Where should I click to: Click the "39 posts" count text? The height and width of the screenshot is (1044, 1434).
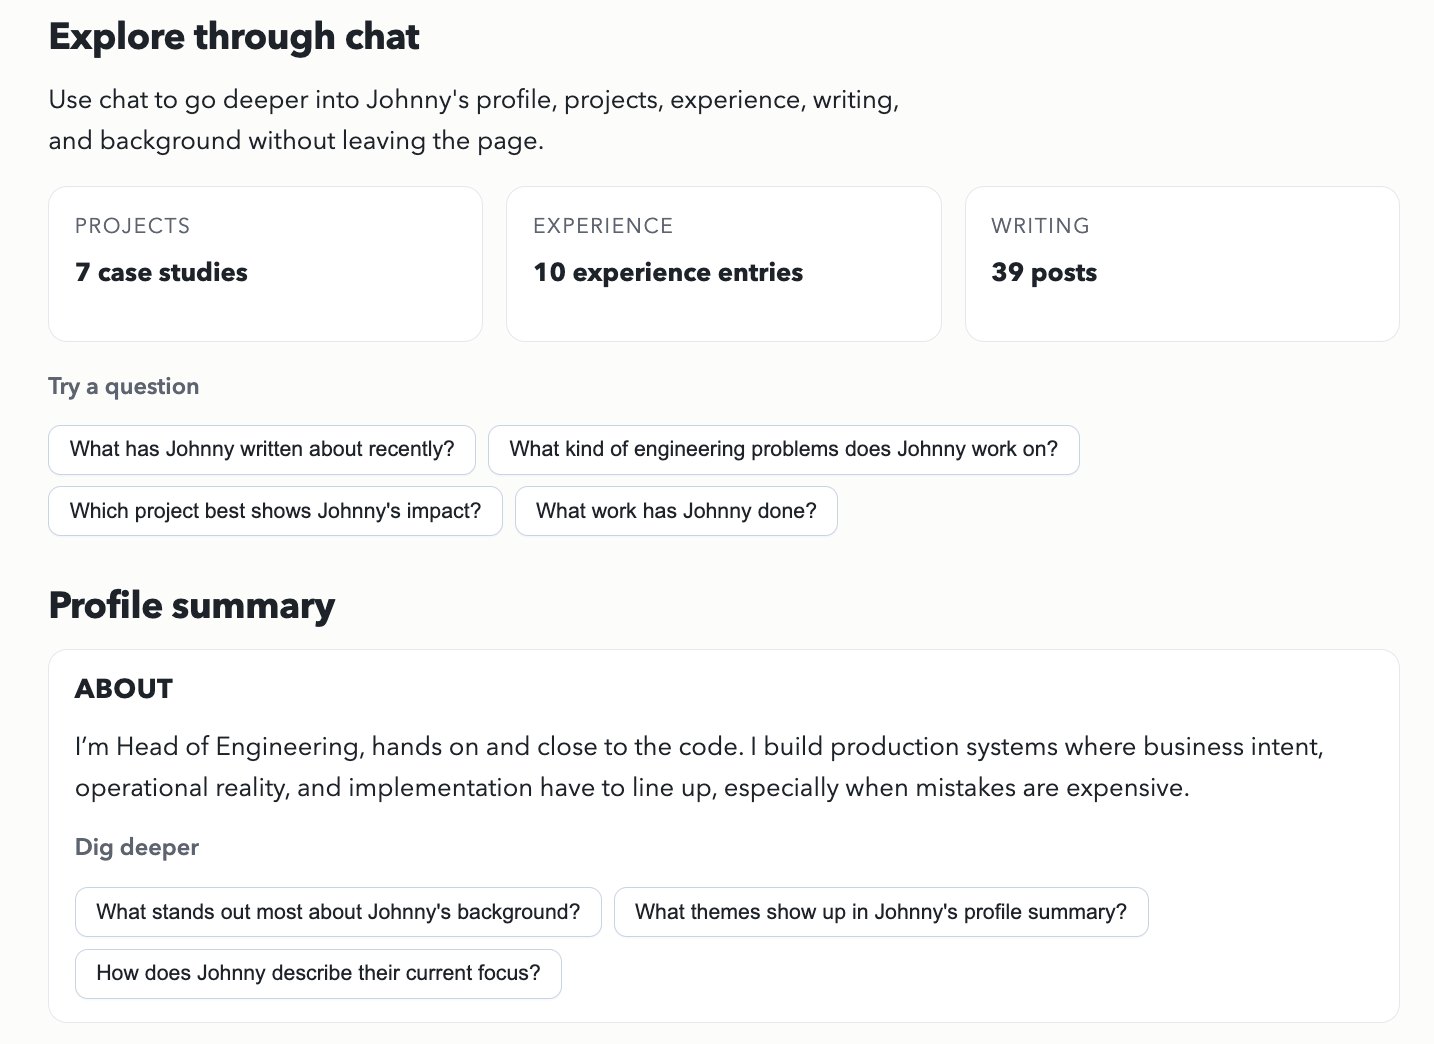(x=1044, y=272)
